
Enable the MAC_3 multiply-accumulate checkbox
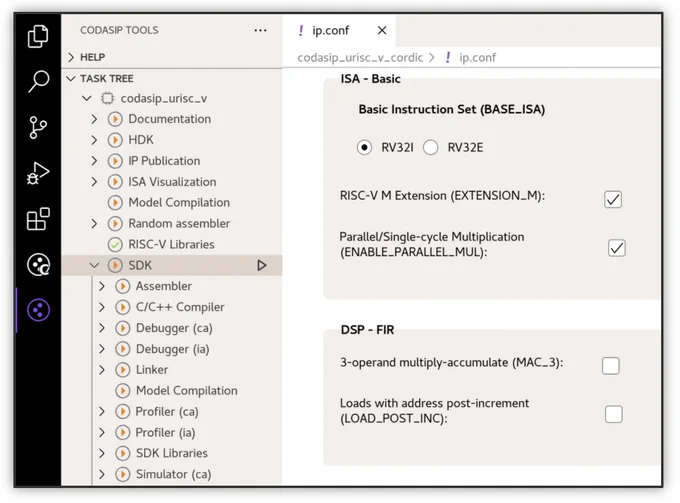tap(611, 366)
